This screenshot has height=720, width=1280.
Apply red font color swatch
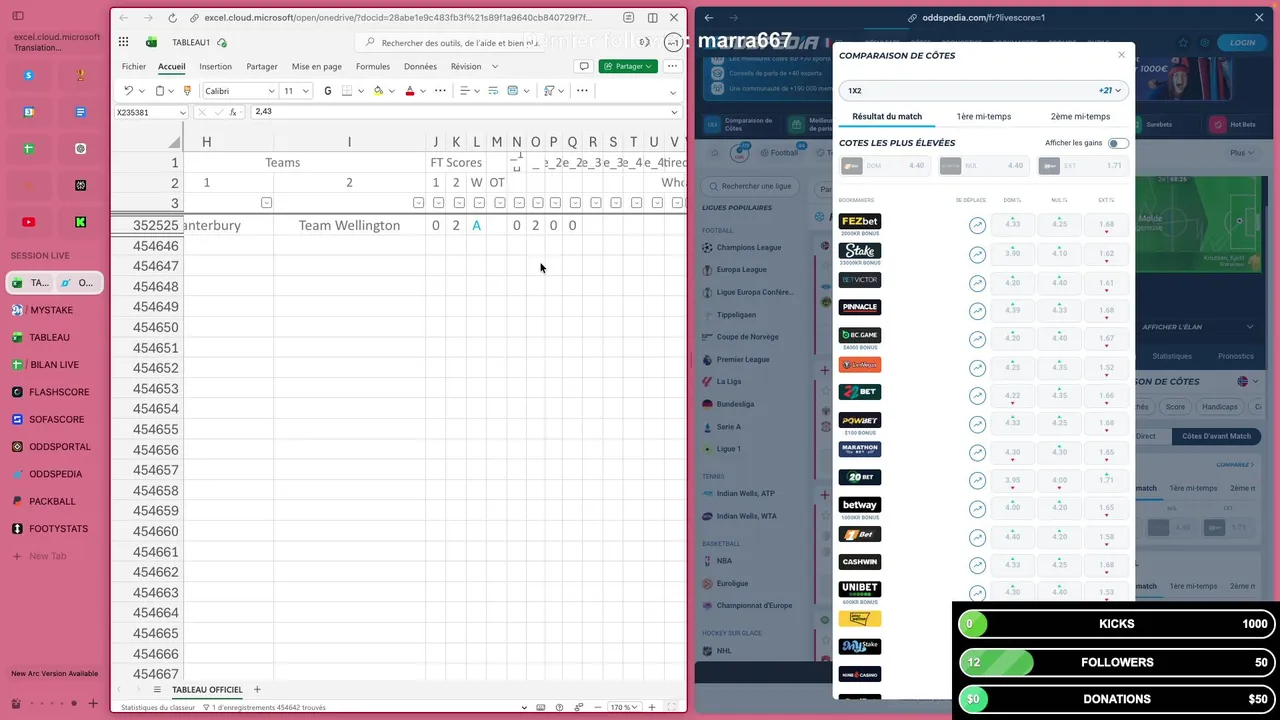(410, 91)
